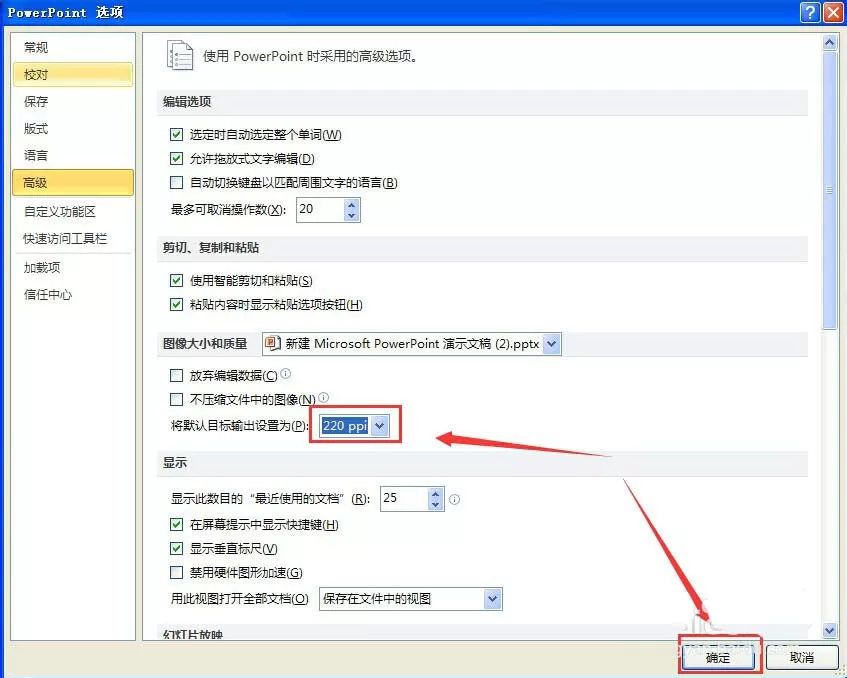Toggle 粘贴内容时显示粘贴选项按钮 checkbox
This screenshot has width=847, height=678.
tap(176, 305)
